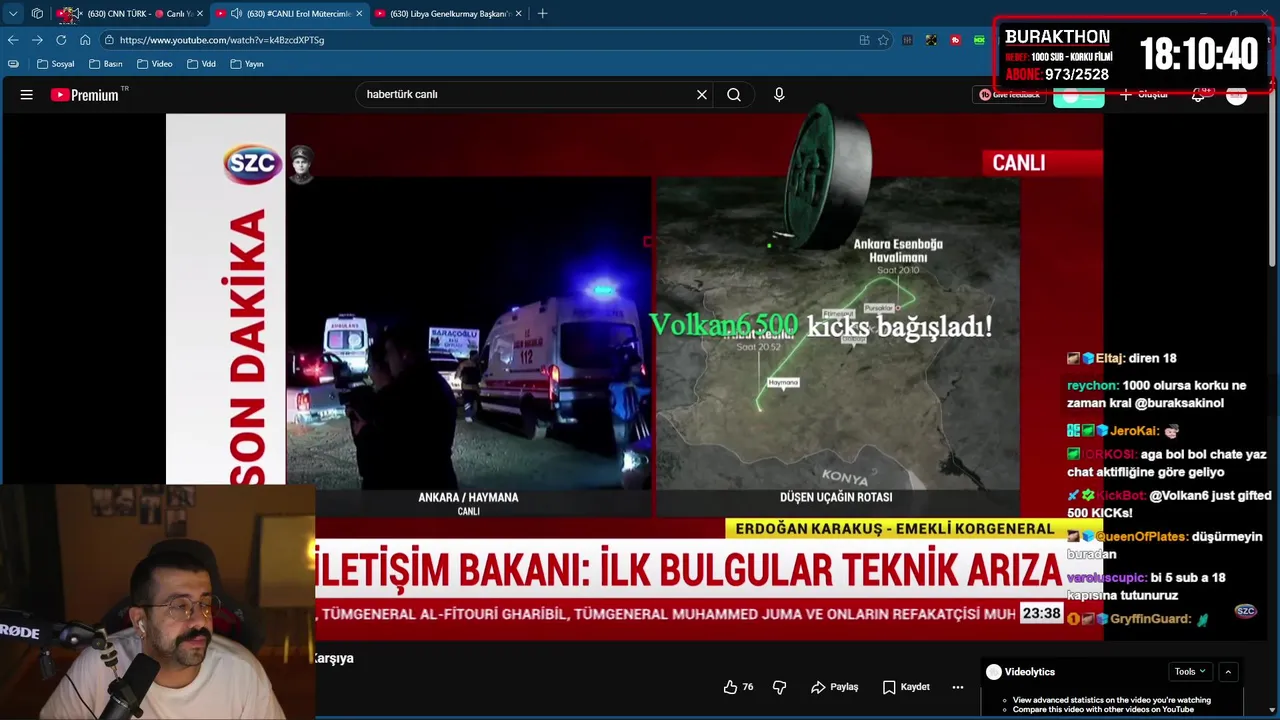Click the browser address bar URL

click(x=222, y=40)
